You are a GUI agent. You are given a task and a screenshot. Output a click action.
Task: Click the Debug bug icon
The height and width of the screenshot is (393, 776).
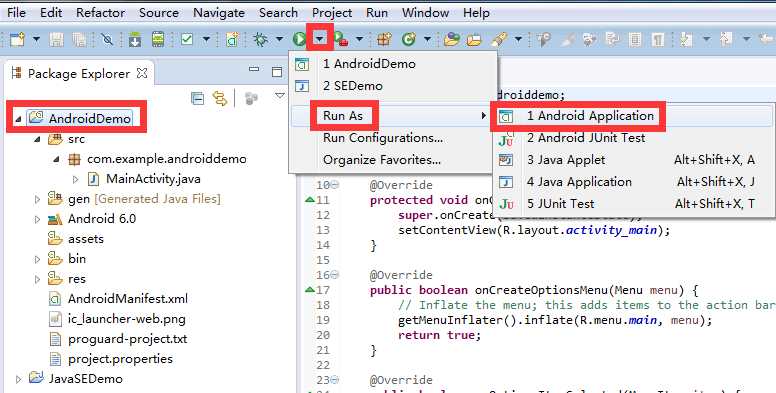(x=260, y=39)
